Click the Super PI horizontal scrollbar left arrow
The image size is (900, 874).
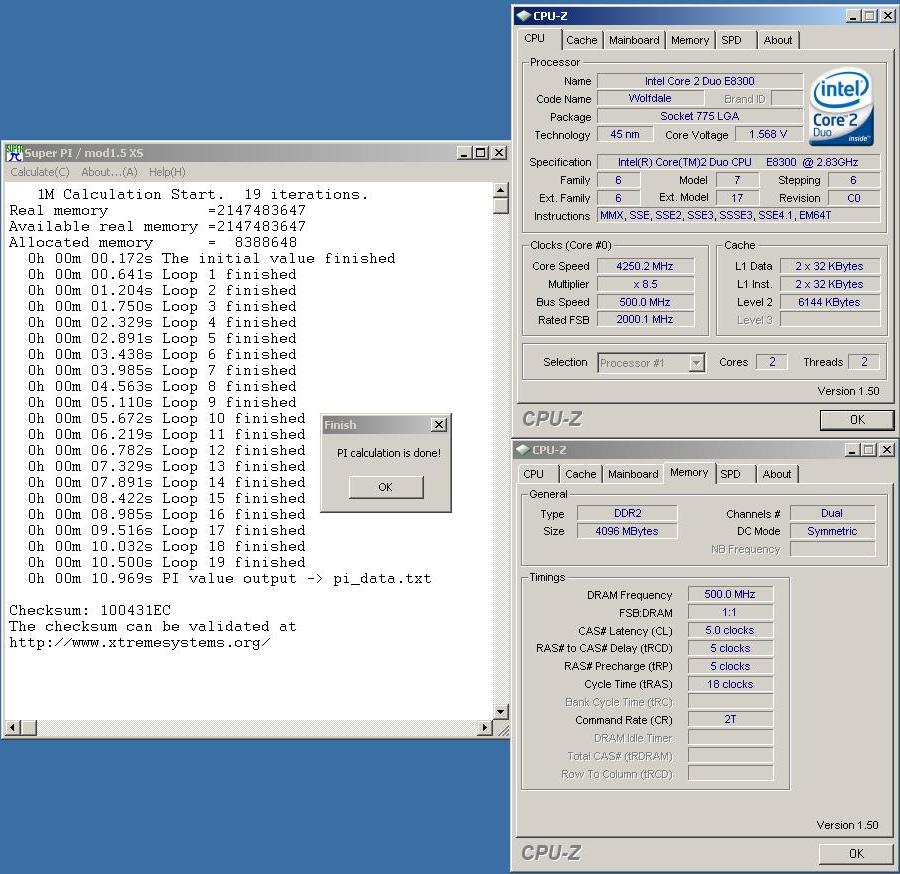pyautogui.click(x=12, y=728)
